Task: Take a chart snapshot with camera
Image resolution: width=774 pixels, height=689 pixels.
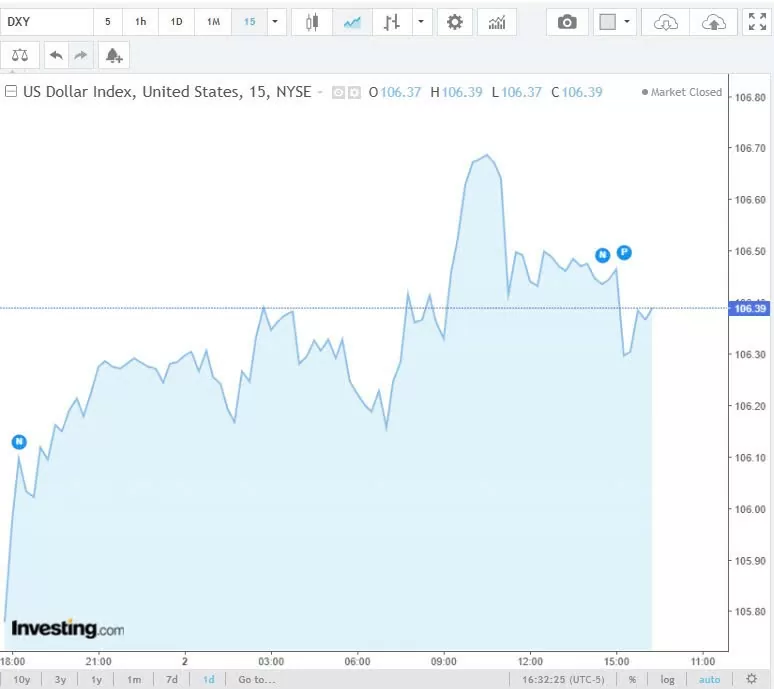Action: point(567,21)
